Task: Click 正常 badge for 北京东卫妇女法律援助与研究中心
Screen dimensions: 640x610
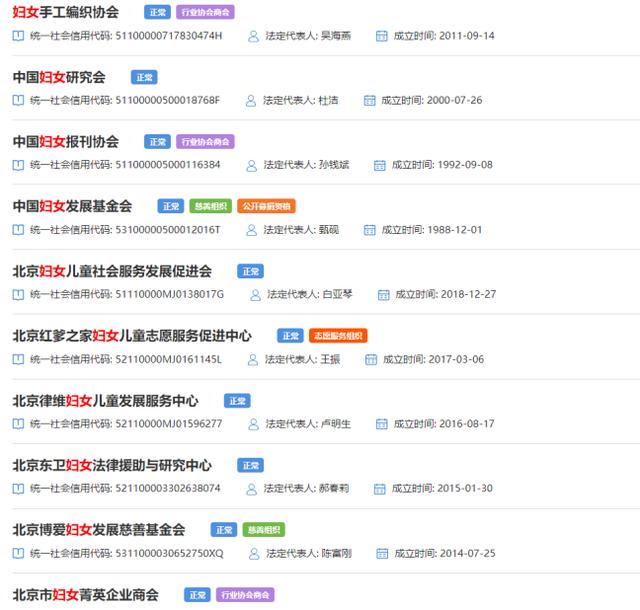Action: point(251,465)
